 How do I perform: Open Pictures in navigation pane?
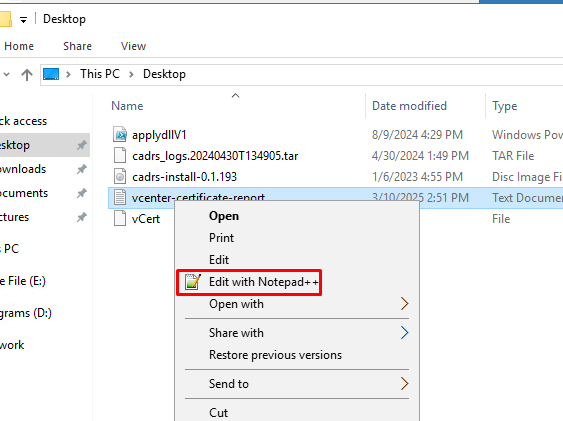[14, 217]
